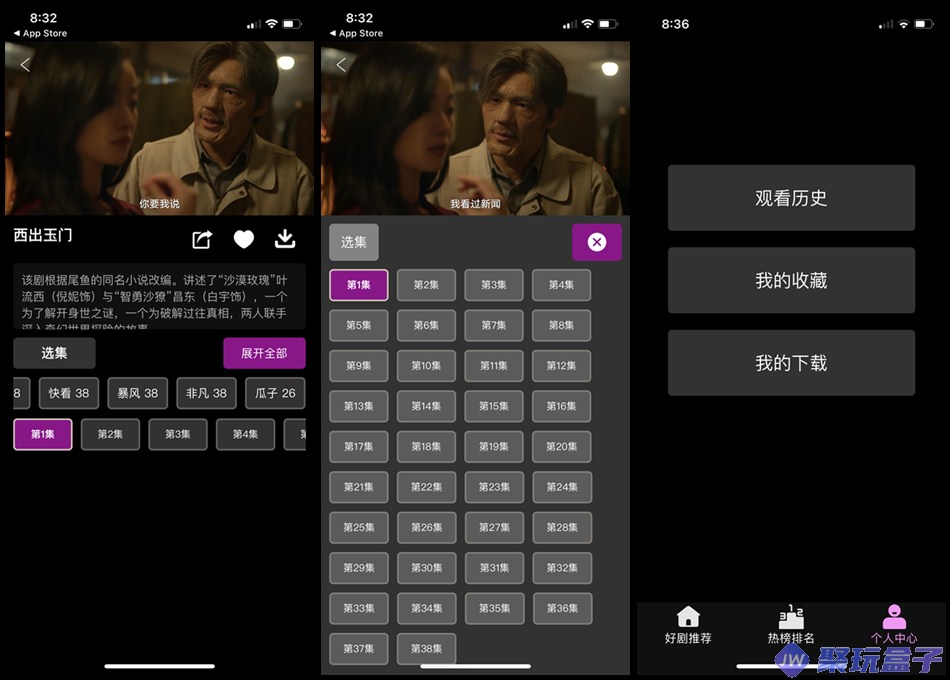Play episode 第17集
950x680 pixels.
[x=359, y=447]
